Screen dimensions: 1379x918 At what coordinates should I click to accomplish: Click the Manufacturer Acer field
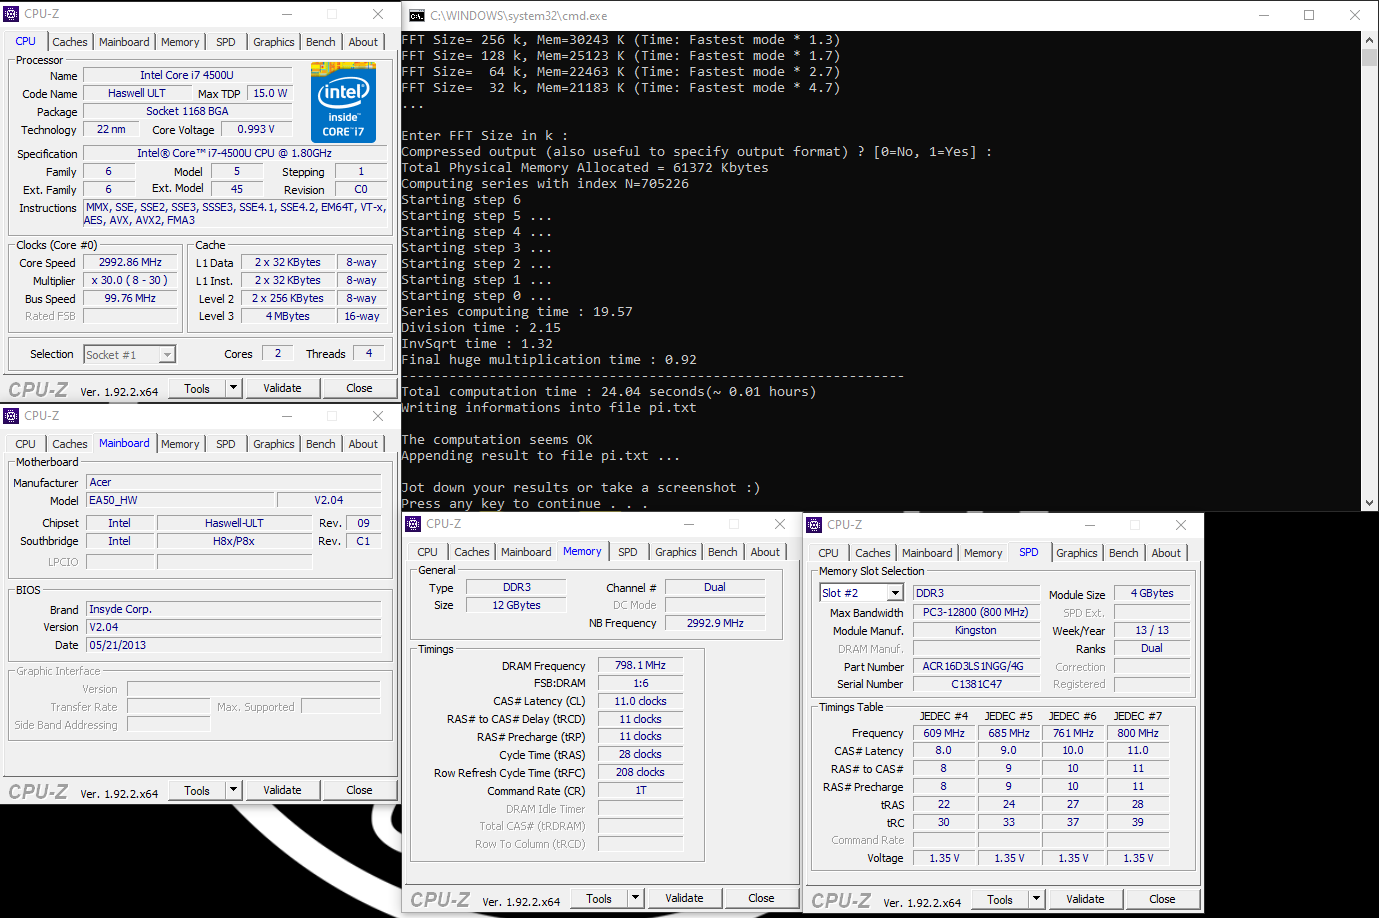click(234, 482)
